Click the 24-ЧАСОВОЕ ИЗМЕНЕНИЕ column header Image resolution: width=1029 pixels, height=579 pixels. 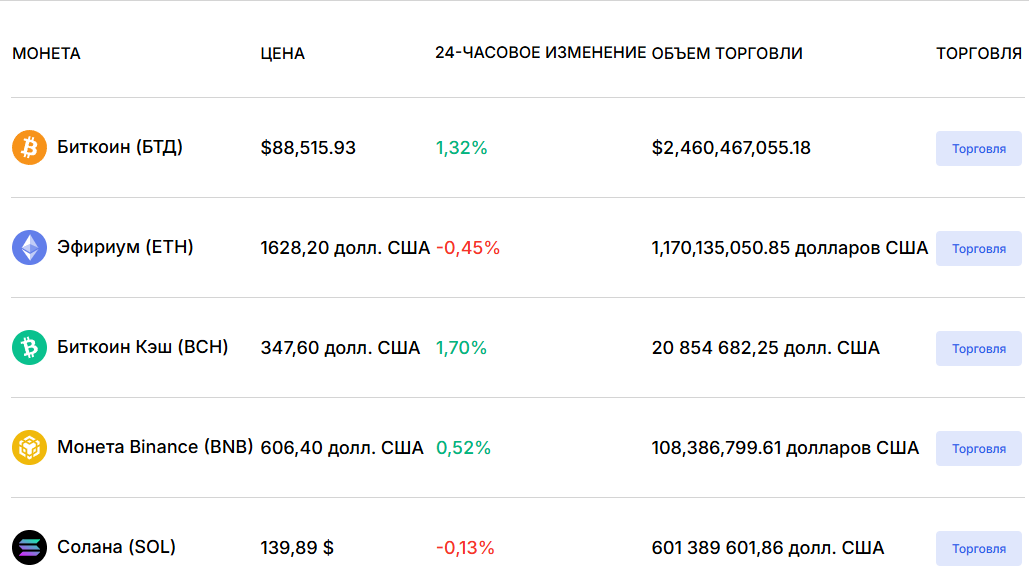(x=541, y=53)
